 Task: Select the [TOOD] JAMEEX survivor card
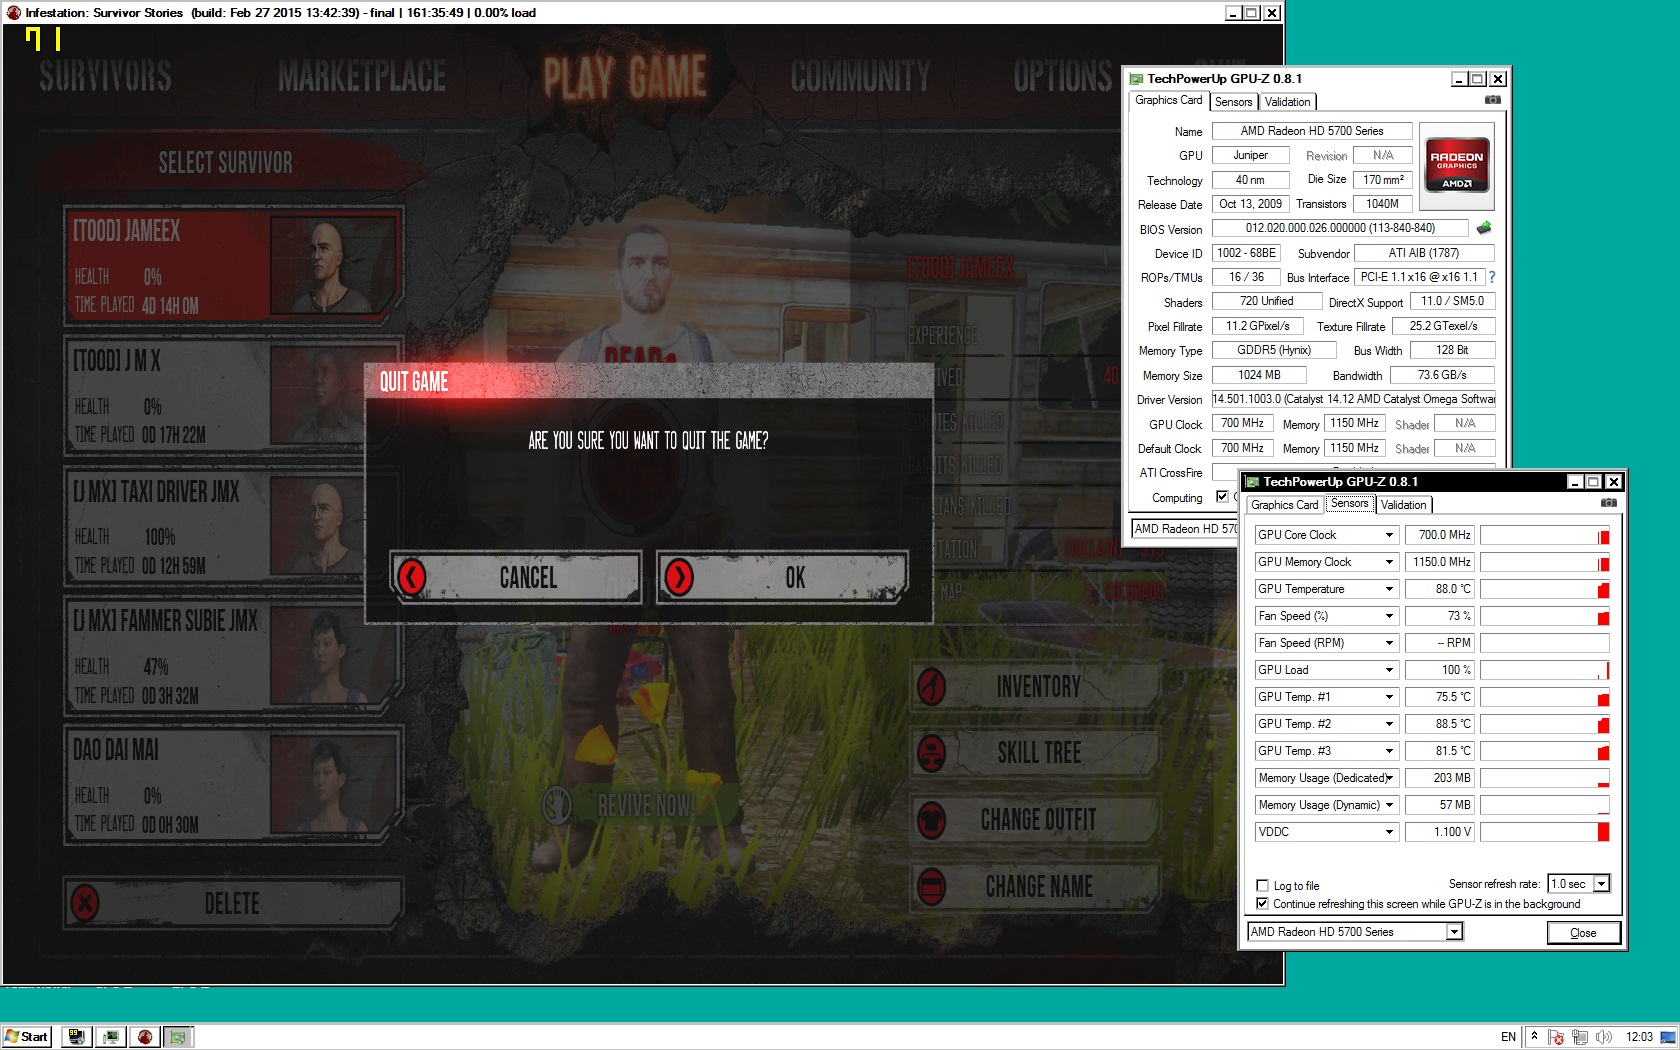(233, 265)
